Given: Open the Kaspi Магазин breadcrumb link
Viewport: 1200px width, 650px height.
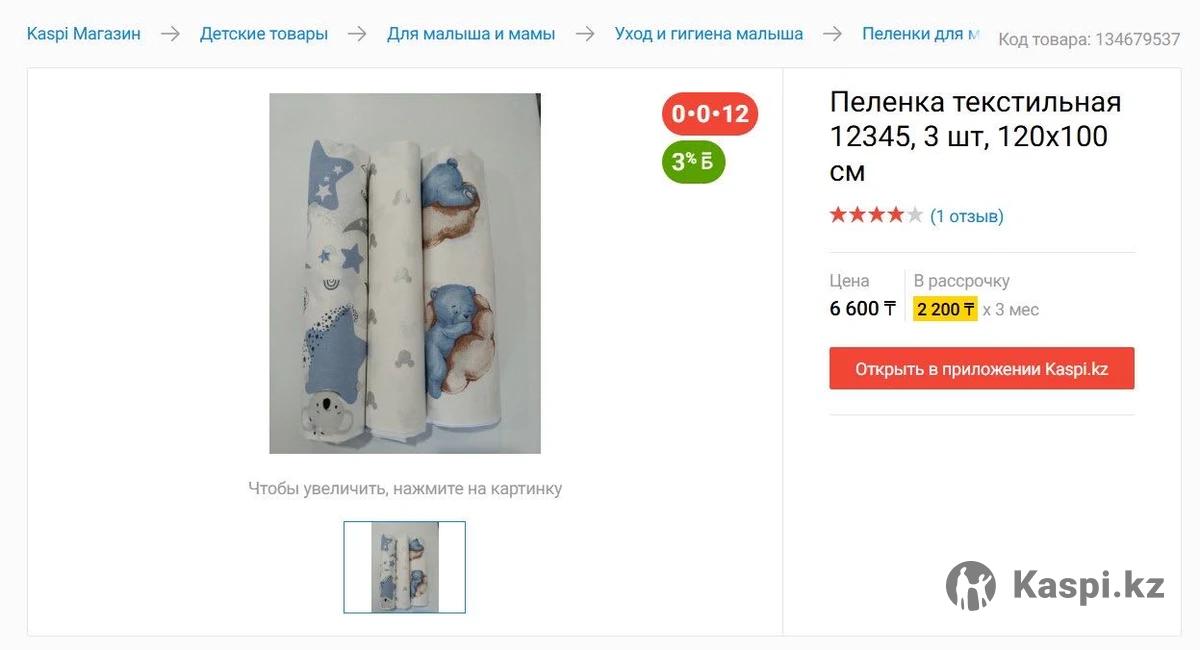Looking at the screenshot, I should coord(84,34).
